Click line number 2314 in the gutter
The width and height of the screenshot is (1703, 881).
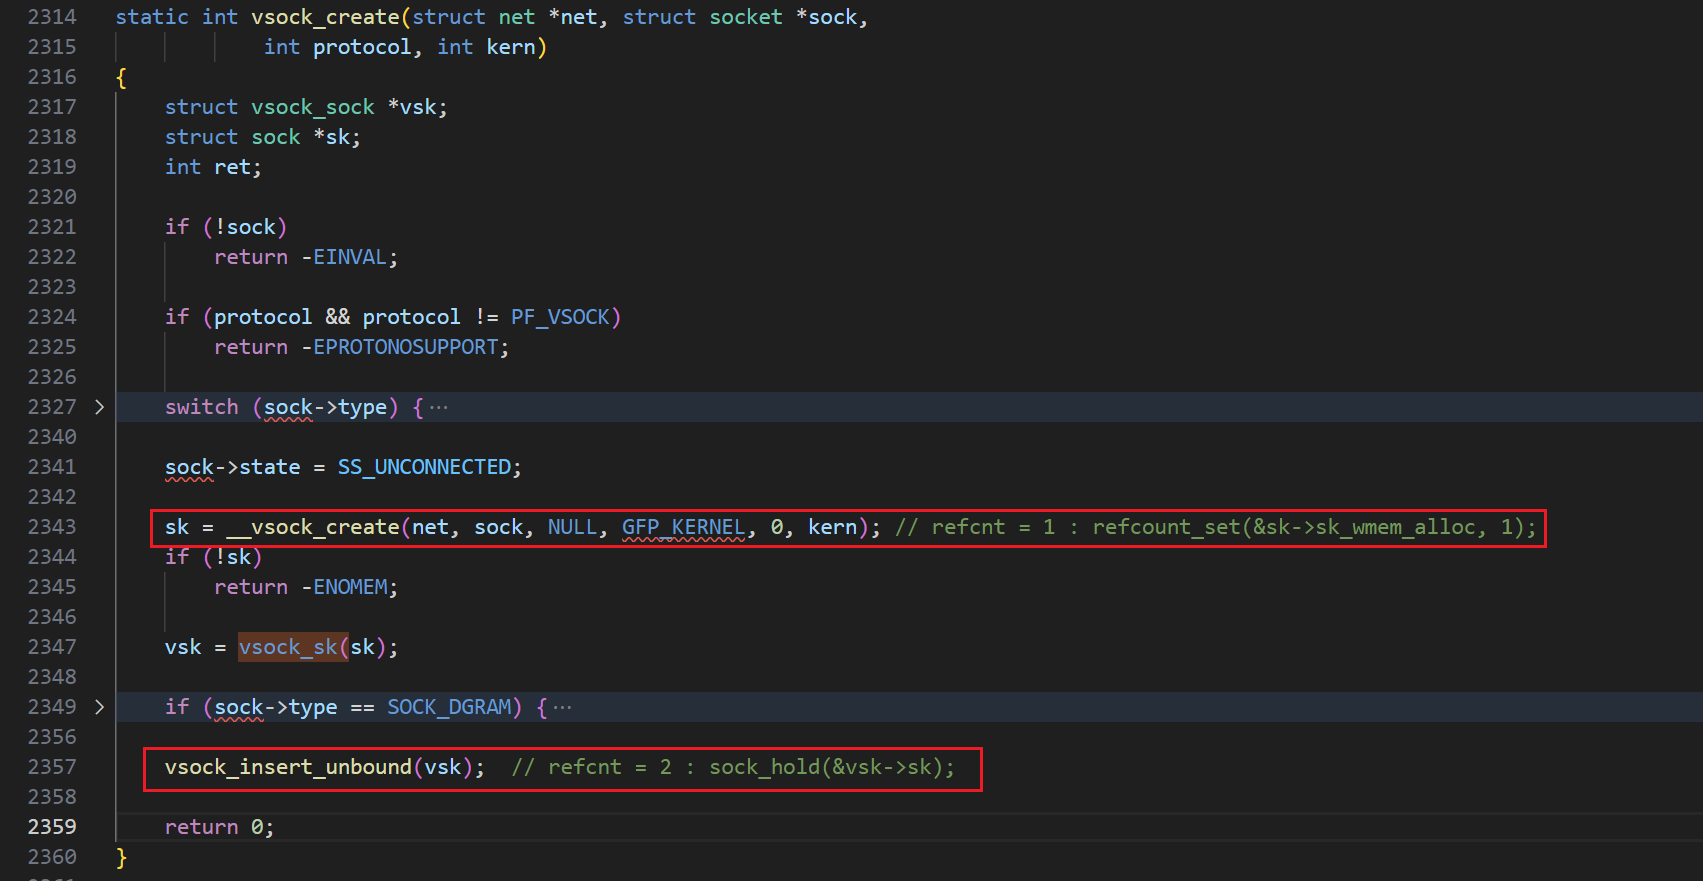(x=52, y=17)
